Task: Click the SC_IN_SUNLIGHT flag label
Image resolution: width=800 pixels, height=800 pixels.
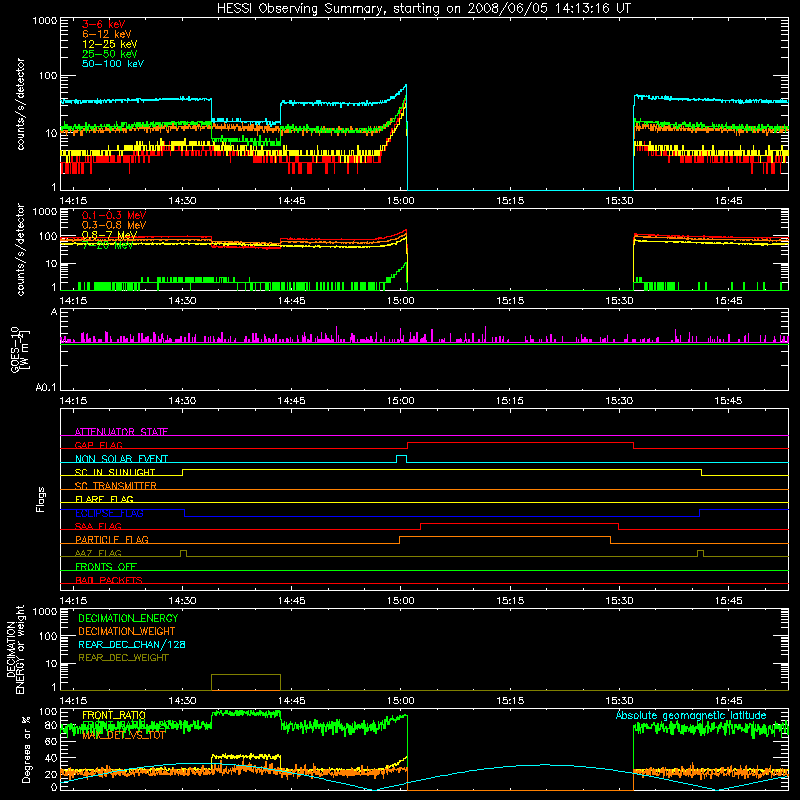Action: pos(115,472)
